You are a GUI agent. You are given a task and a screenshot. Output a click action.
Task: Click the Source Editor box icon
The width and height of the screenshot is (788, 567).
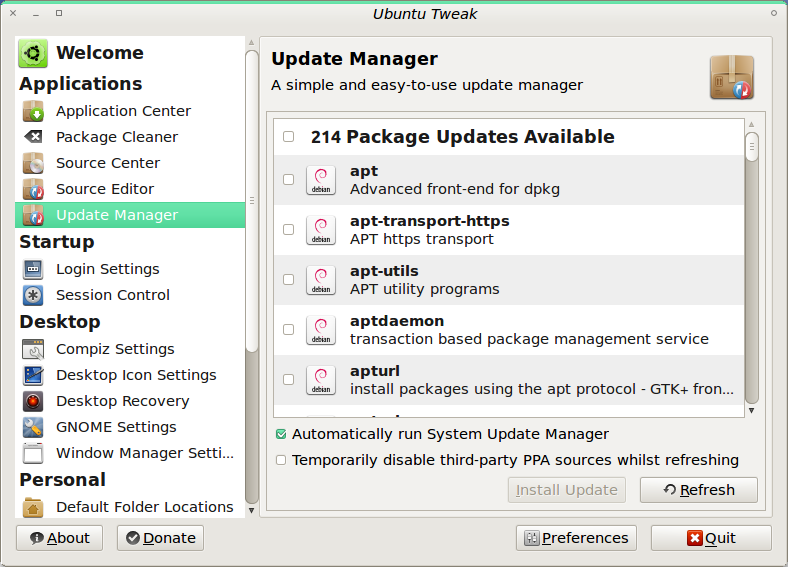pyautogui.click(x=33, y=189)
